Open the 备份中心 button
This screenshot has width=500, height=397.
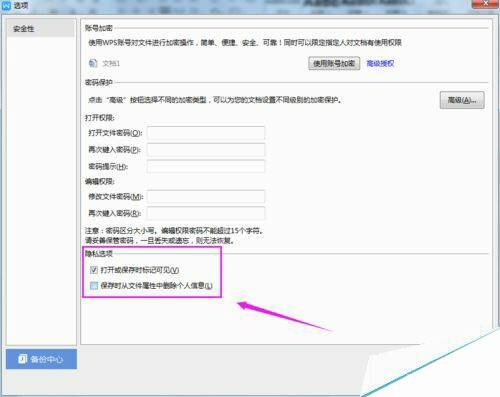pos(41,359)
